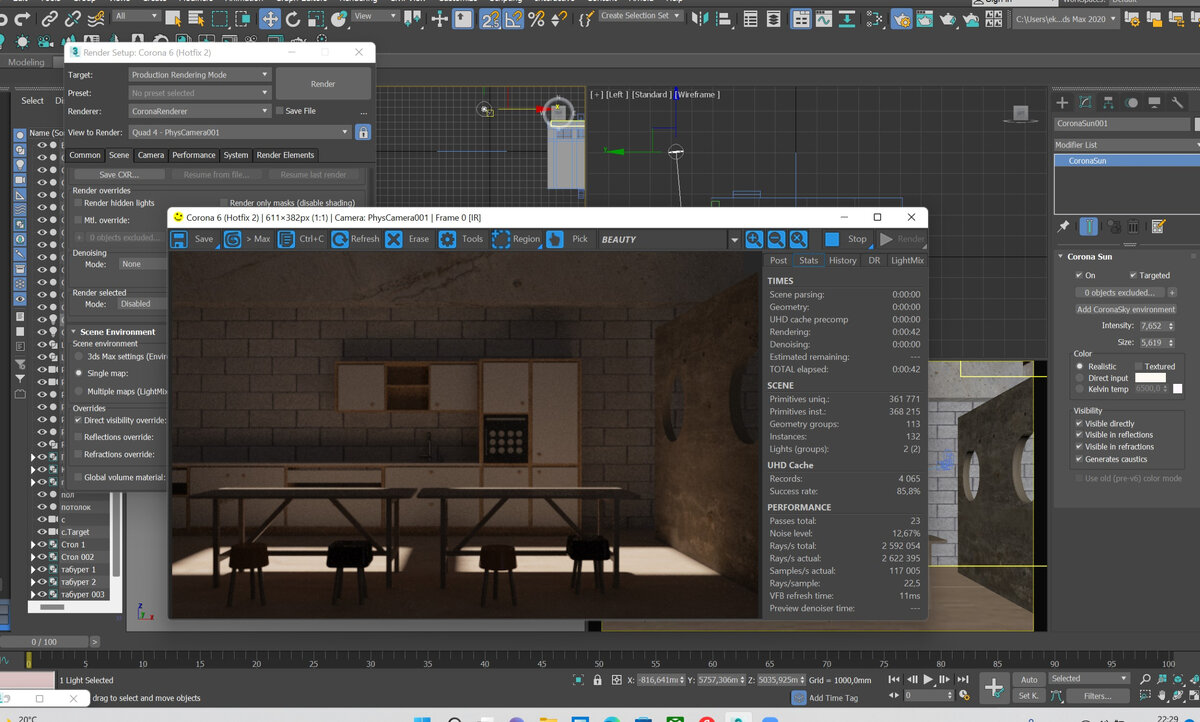1200x722 pixels.
Task: Click the Save icon in Corona frame buffer
Action: (x=180, y=240)
